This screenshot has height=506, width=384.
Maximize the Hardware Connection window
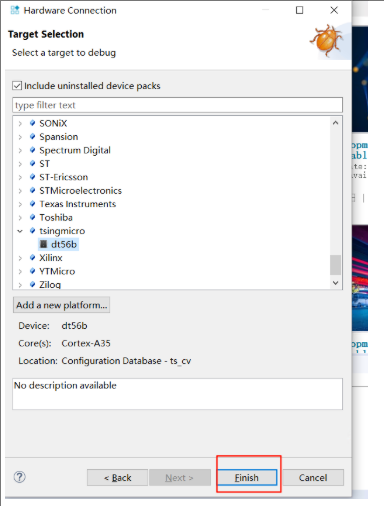[299, 10]
